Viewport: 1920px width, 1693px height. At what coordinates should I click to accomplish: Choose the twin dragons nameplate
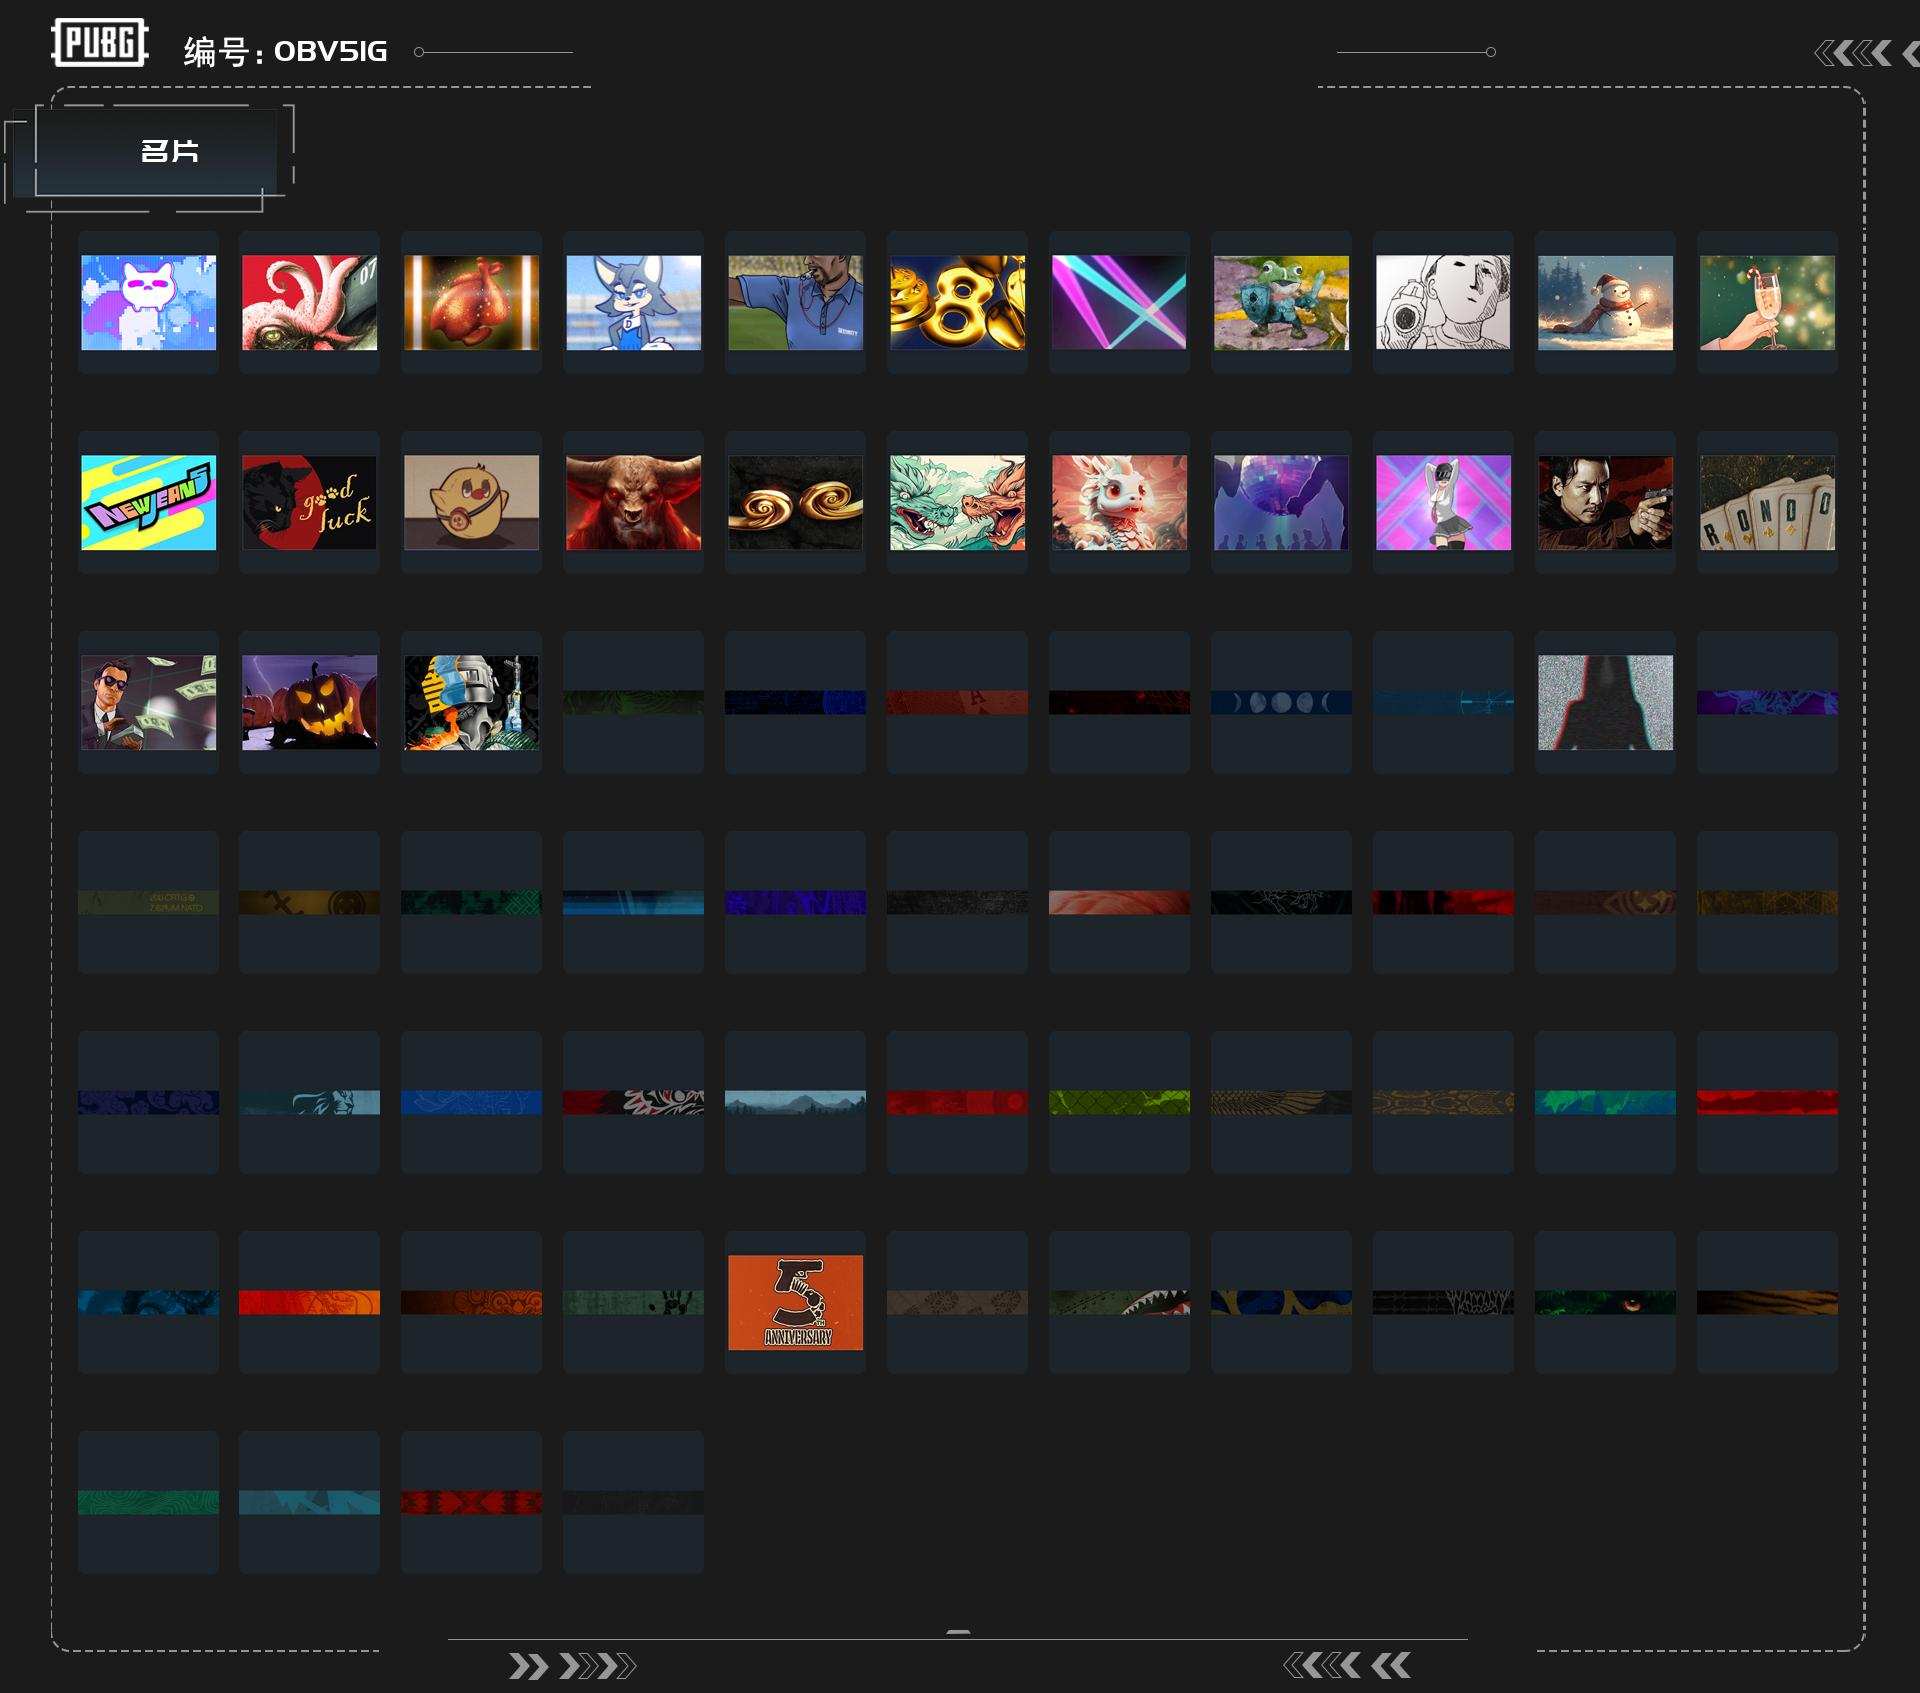958,503
